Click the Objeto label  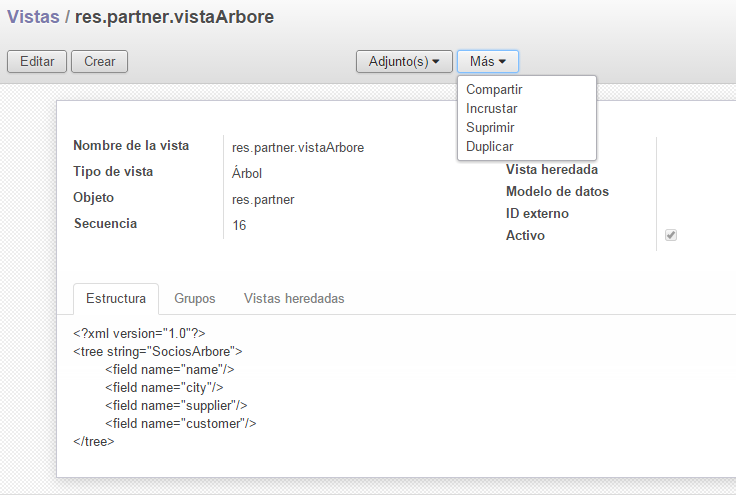pyautogui.click(x=93, y=198)
